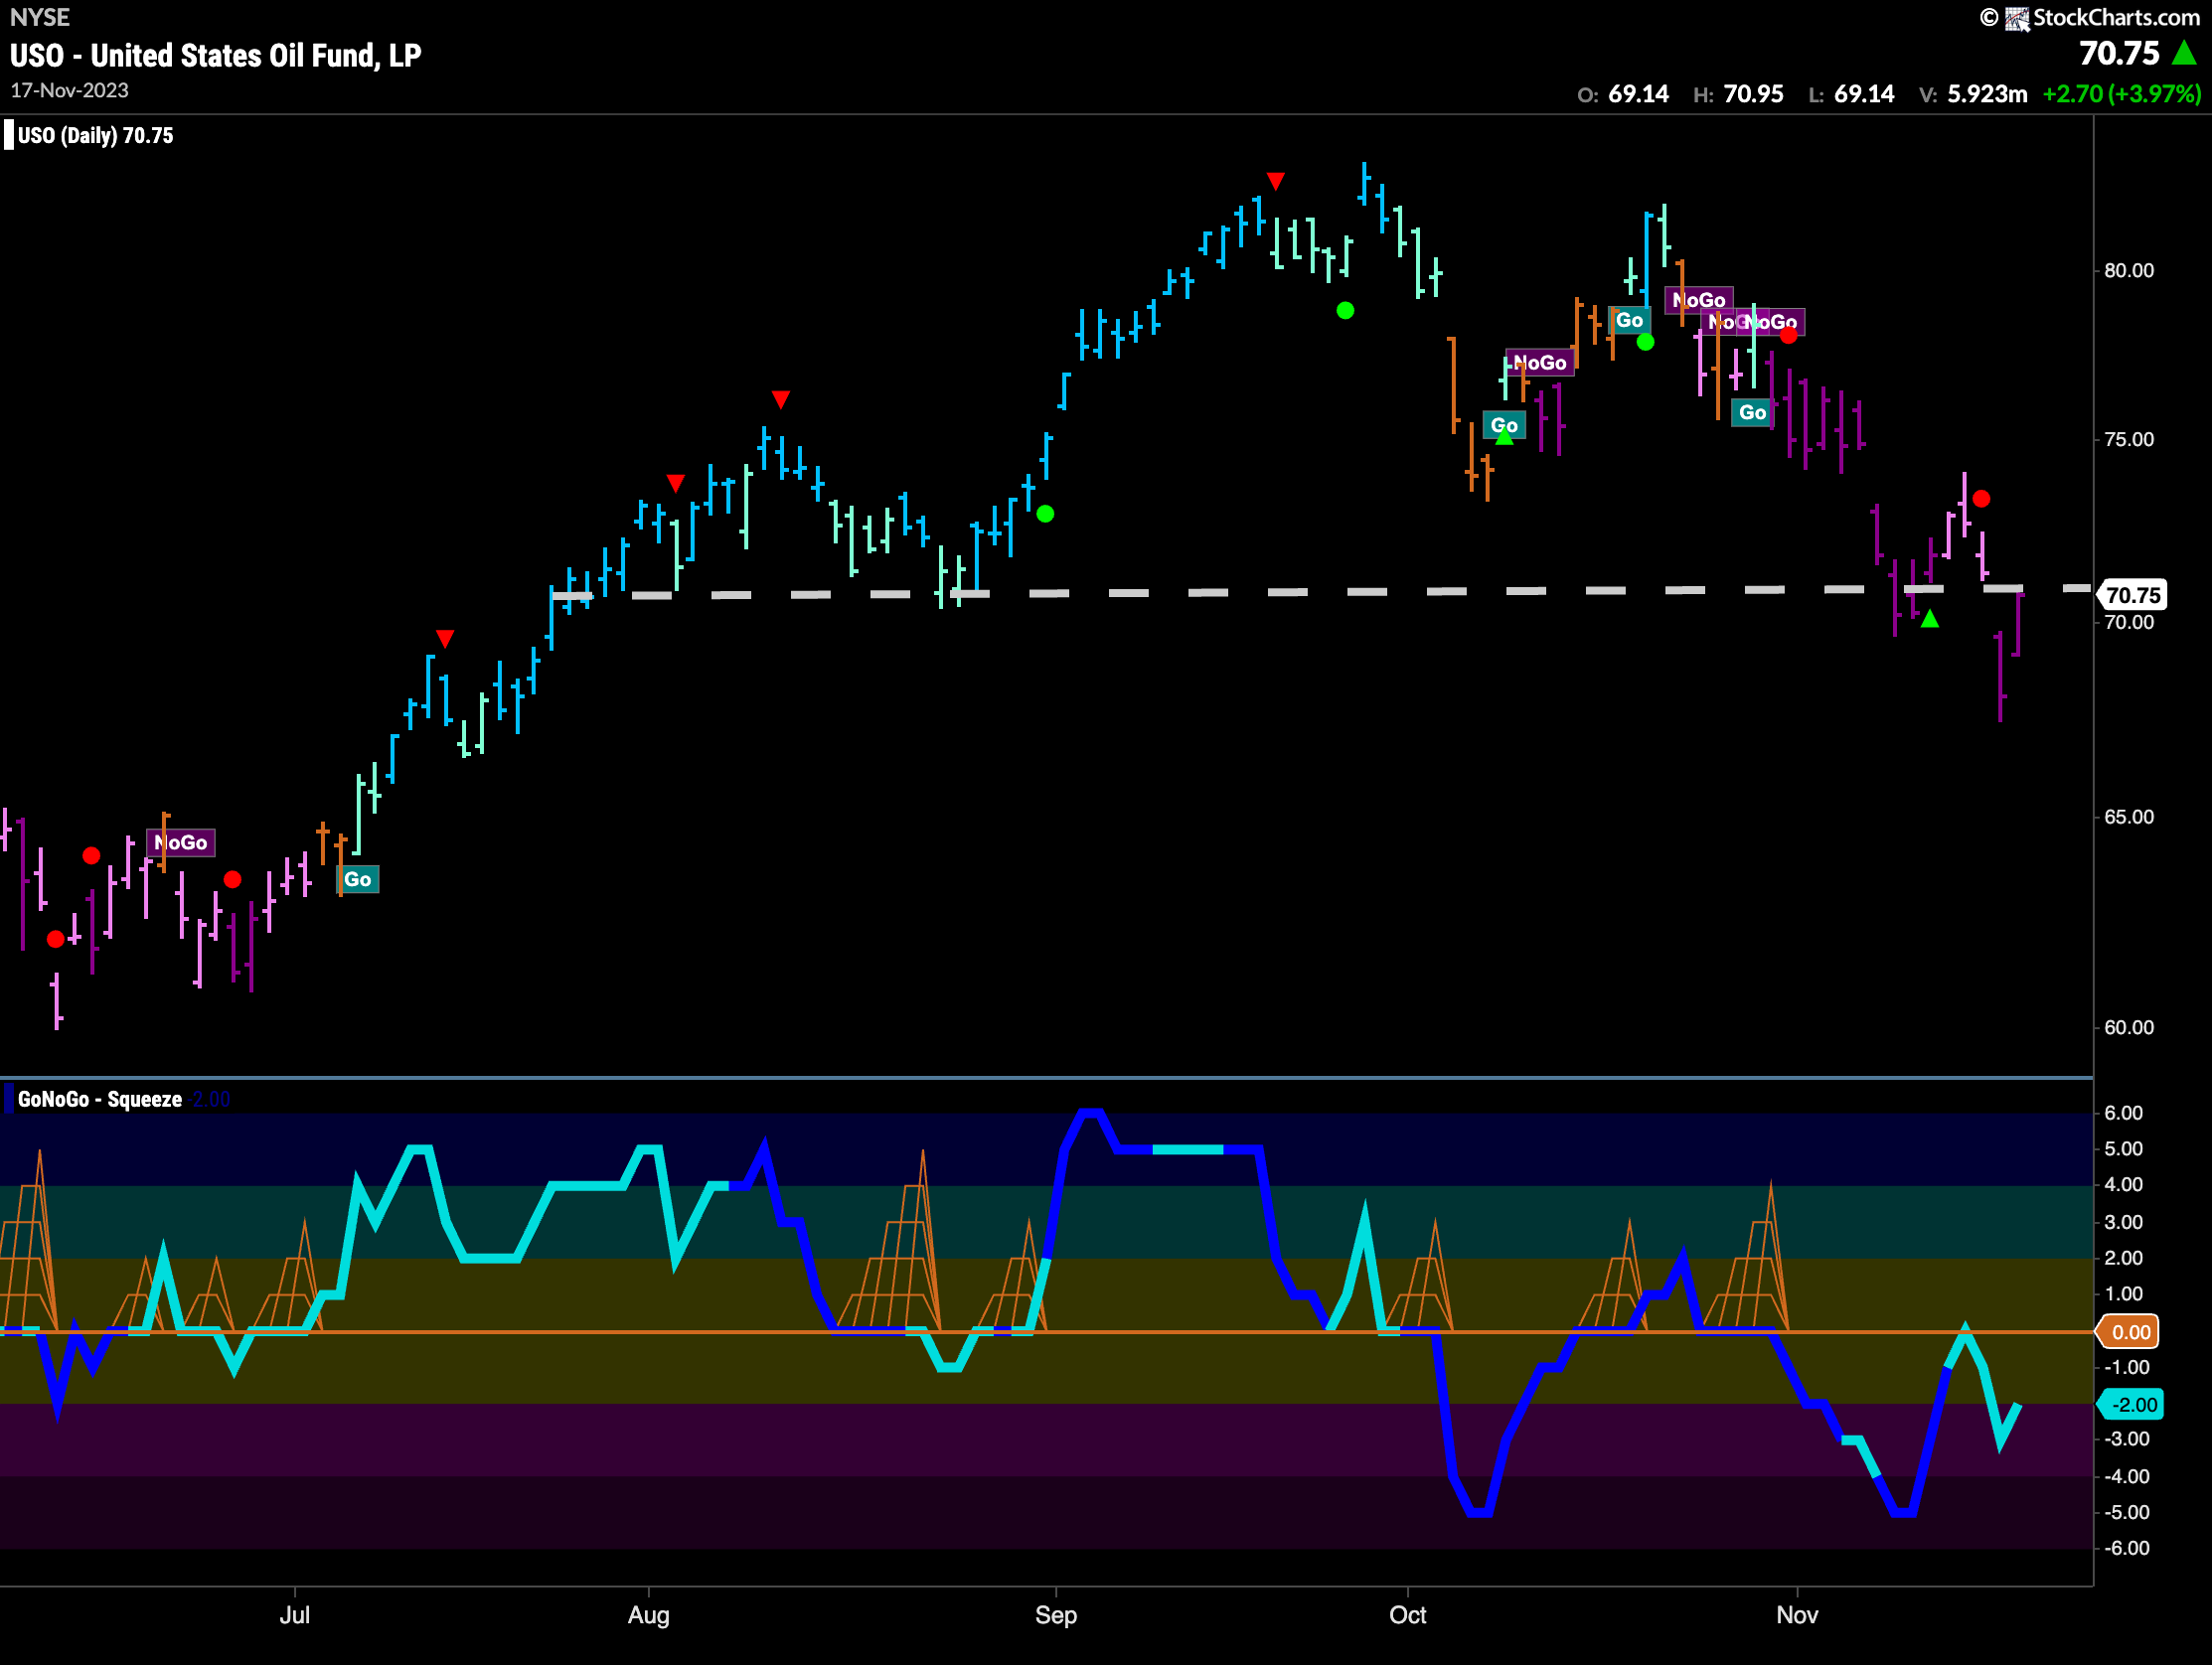Image resolution: width=2212 pixels, height=1665 pixels.
Task: Click the lowest red dot in June
Action: point(56,939)
